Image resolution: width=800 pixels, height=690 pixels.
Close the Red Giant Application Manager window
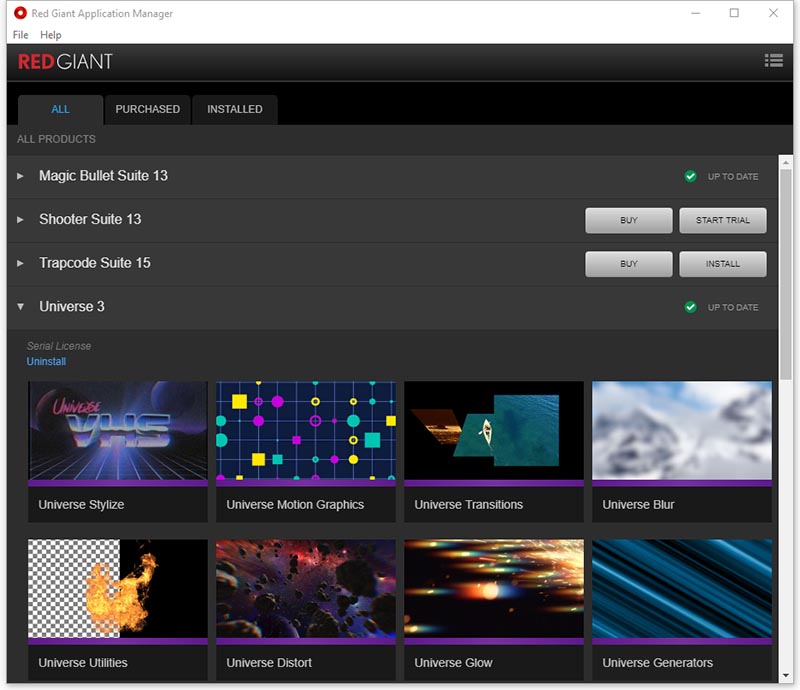[x=773, y=13]
